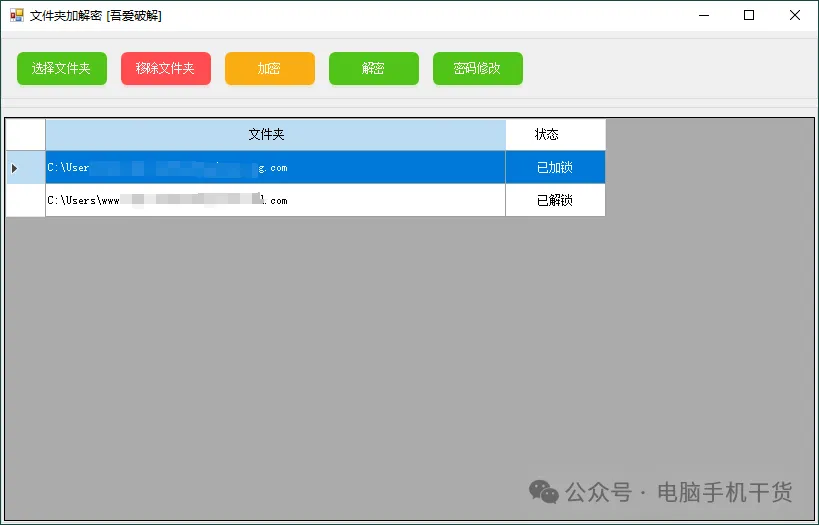This screenshot has height=525, width=819.
Task: Click the orange 加密 button
Action: pyautogui.click(x=270, y=68)
